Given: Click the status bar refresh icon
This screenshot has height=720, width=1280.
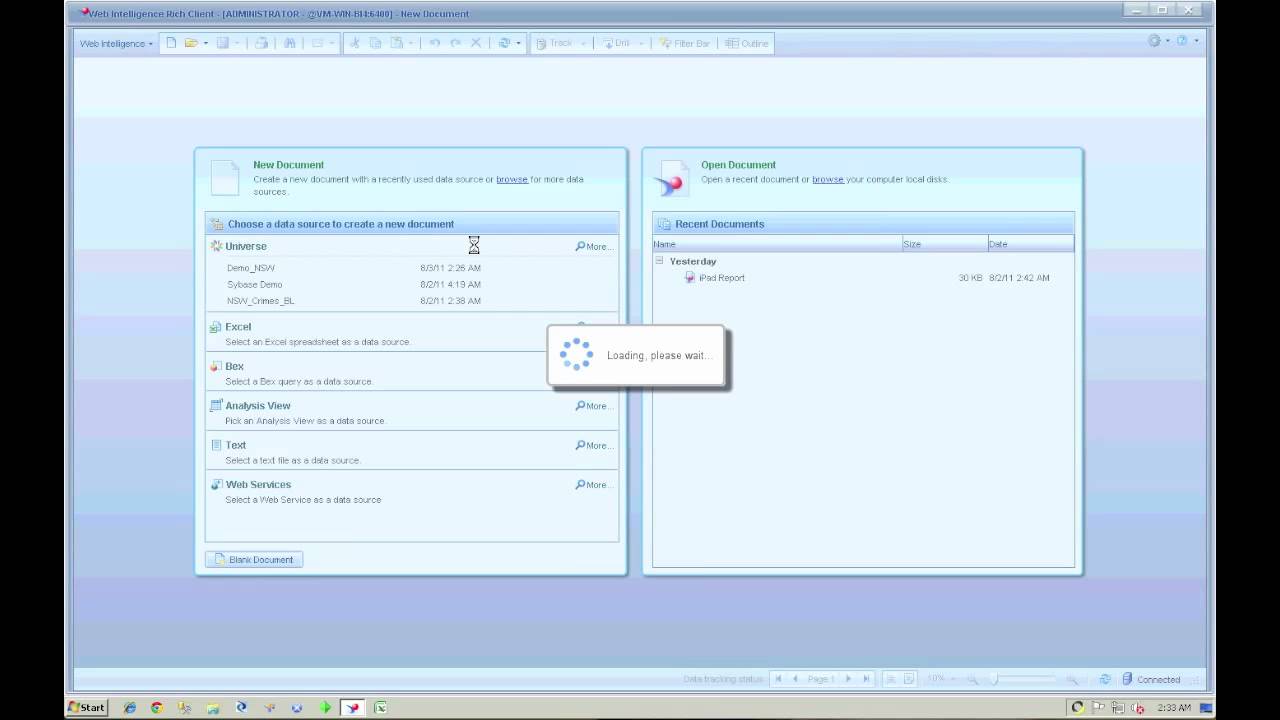Looking at the screenshot, I should pyautogui.click(x=1105, y=679).
